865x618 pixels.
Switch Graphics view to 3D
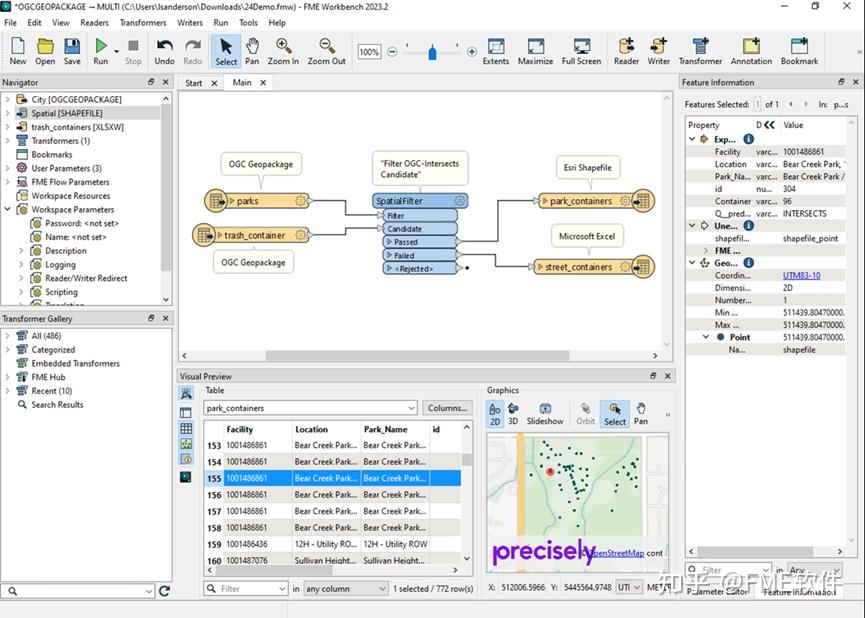tap(513, 413)
